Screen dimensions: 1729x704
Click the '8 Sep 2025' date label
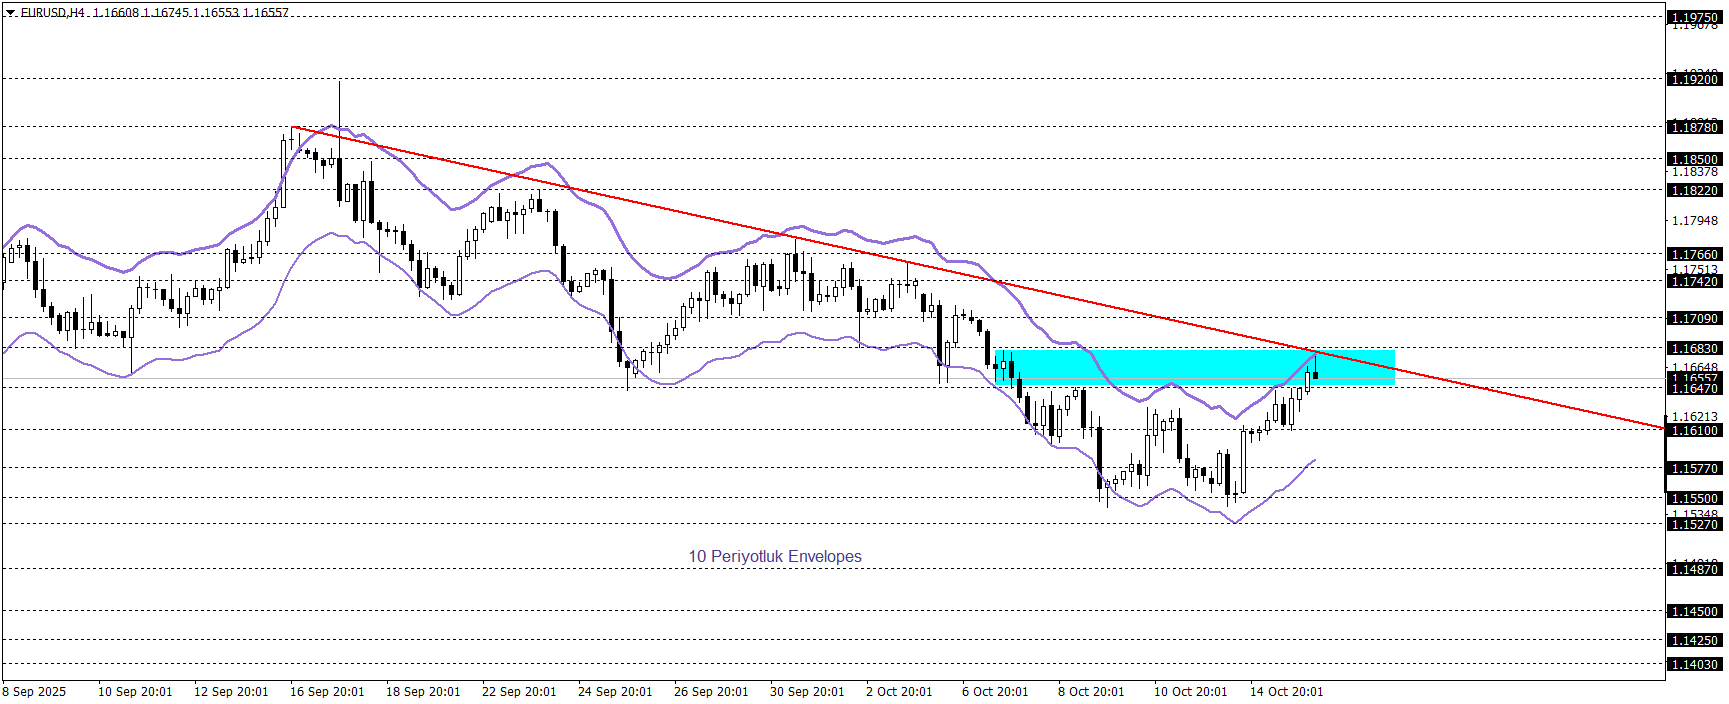click(34, 692)
